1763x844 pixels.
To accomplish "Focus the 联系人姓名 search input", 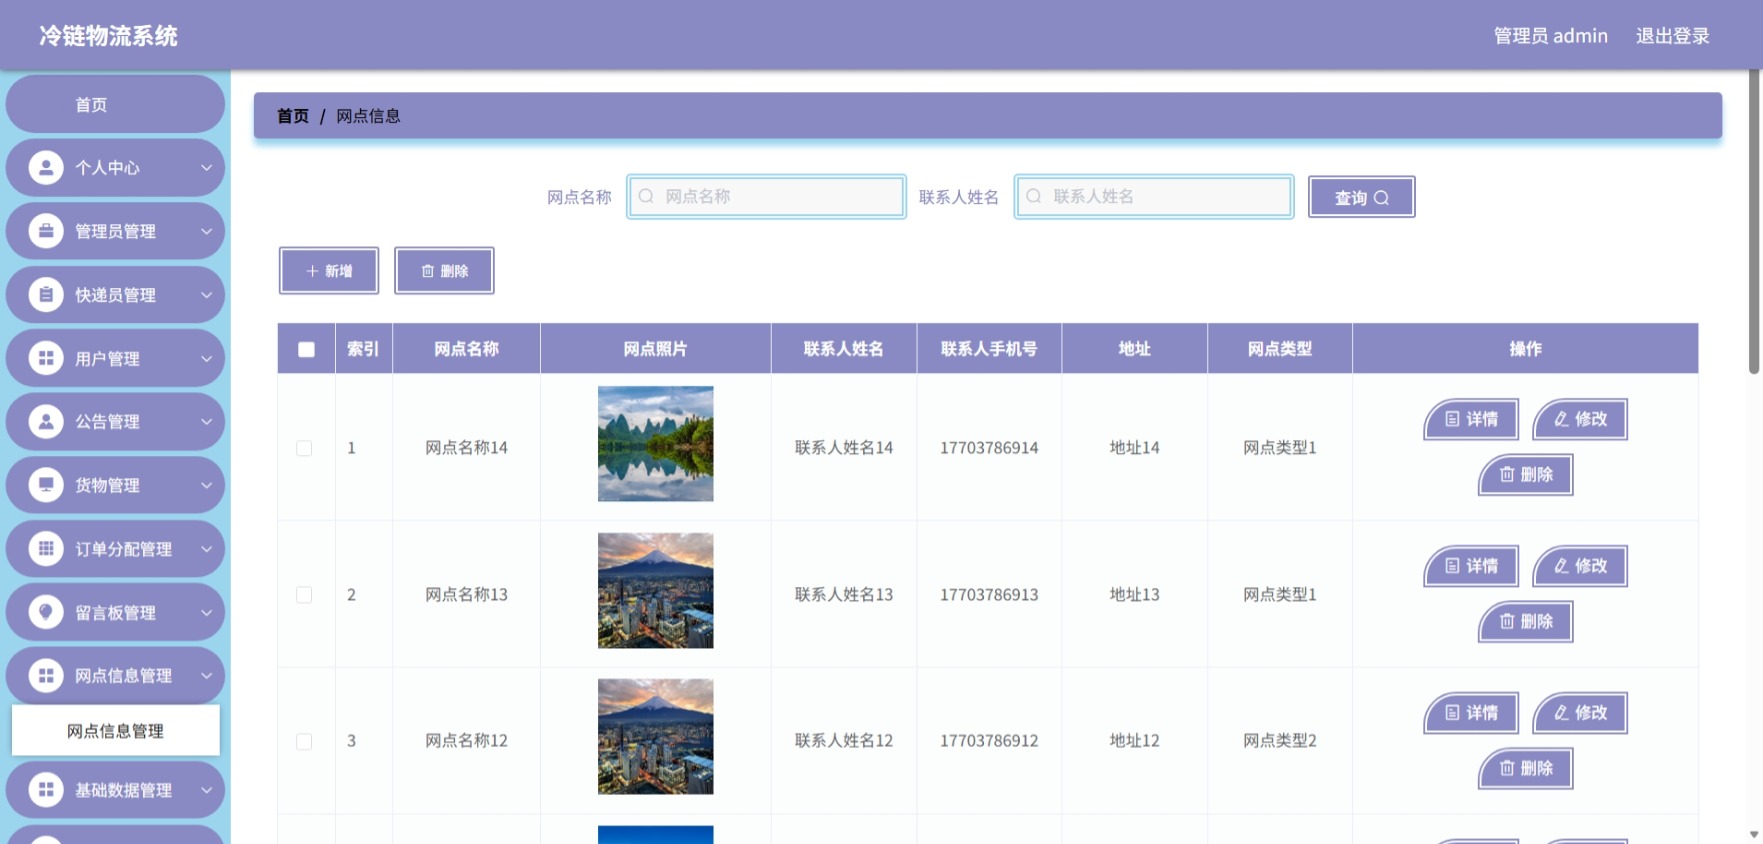I will [1154, 196].
